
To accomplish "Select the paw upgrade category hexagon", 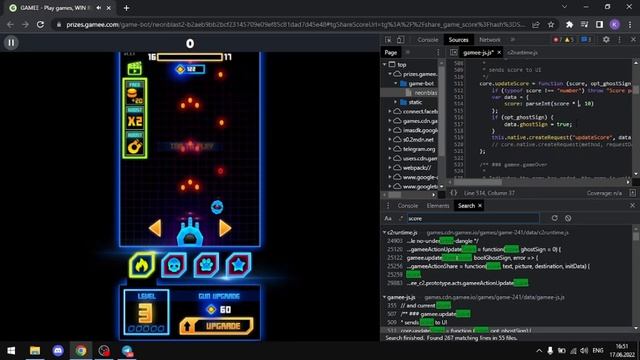I will click(206, 264).
